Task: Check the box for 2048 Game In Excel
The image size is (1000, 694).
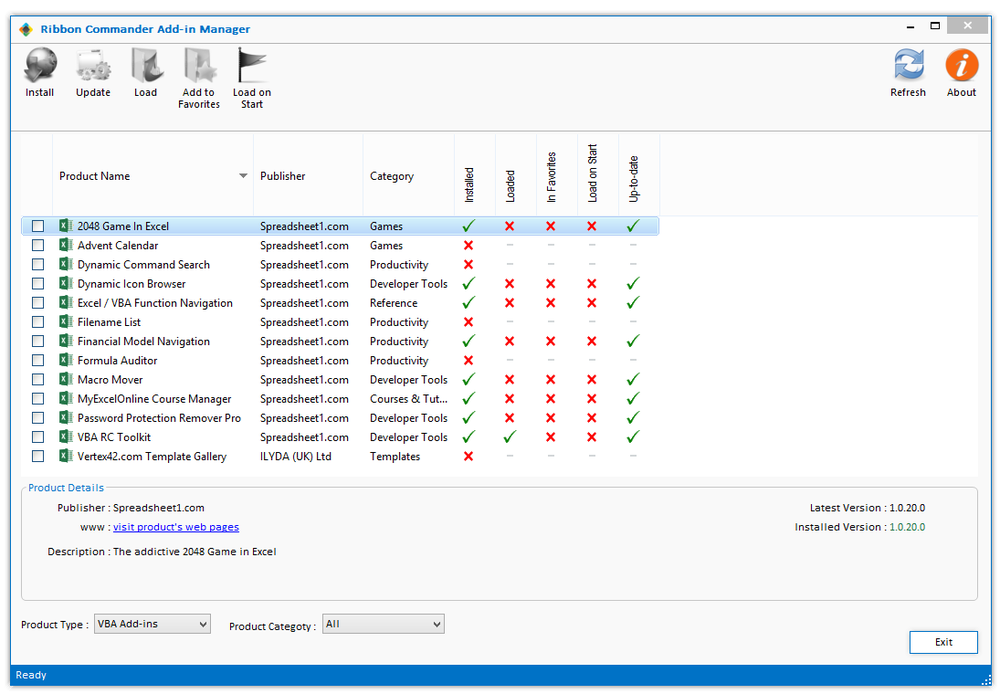Action: pos(38,226)
